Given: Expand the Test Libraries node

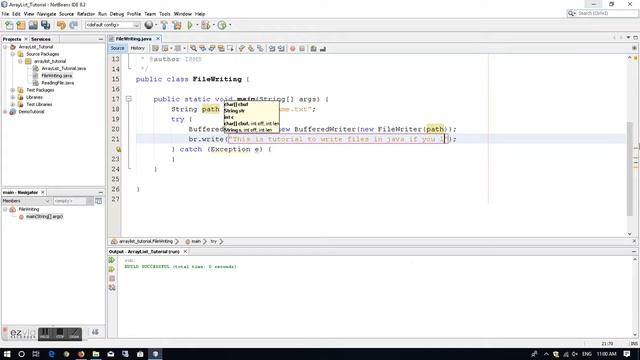Looking at the screenshot, I should (x=13, y=104).
